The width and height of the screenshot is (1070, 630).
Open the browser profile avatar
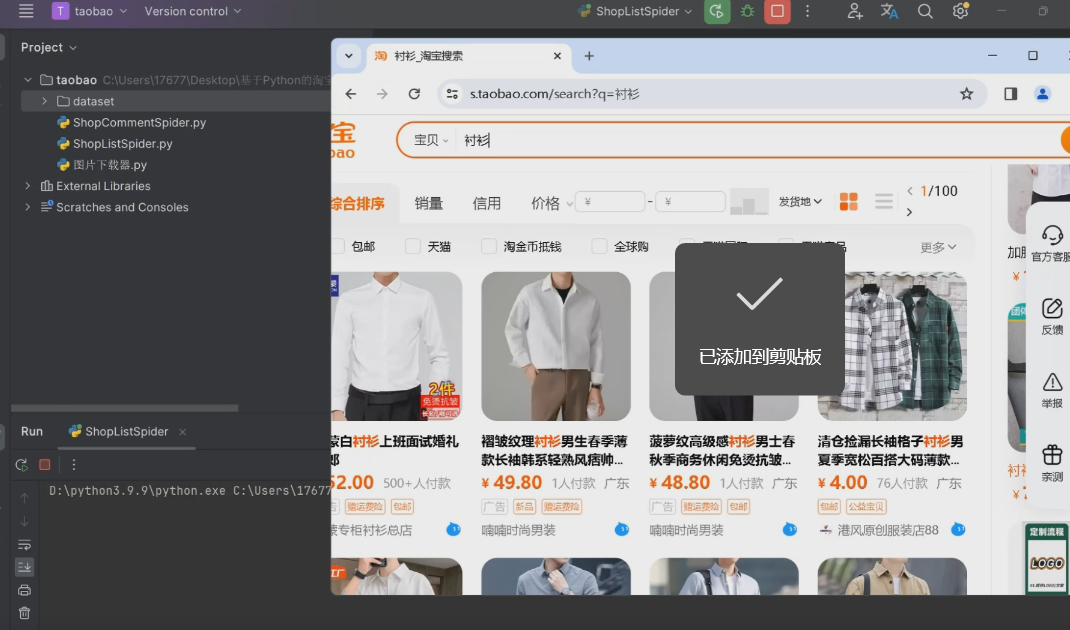1042,94
